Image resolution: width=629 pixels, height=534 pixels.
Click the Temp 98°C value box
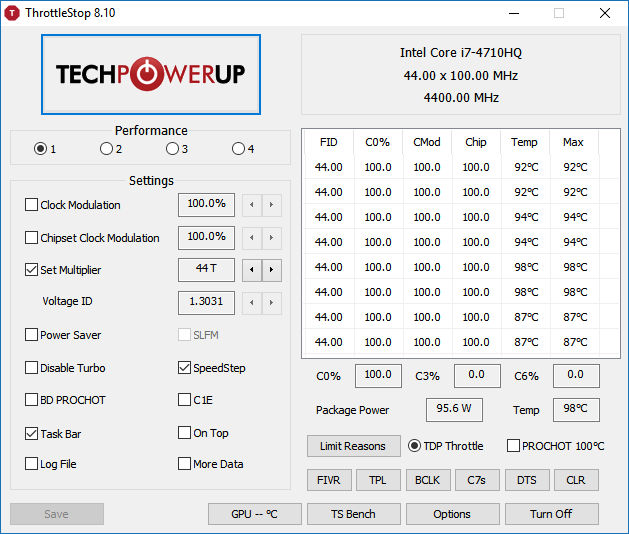[576, 410]
